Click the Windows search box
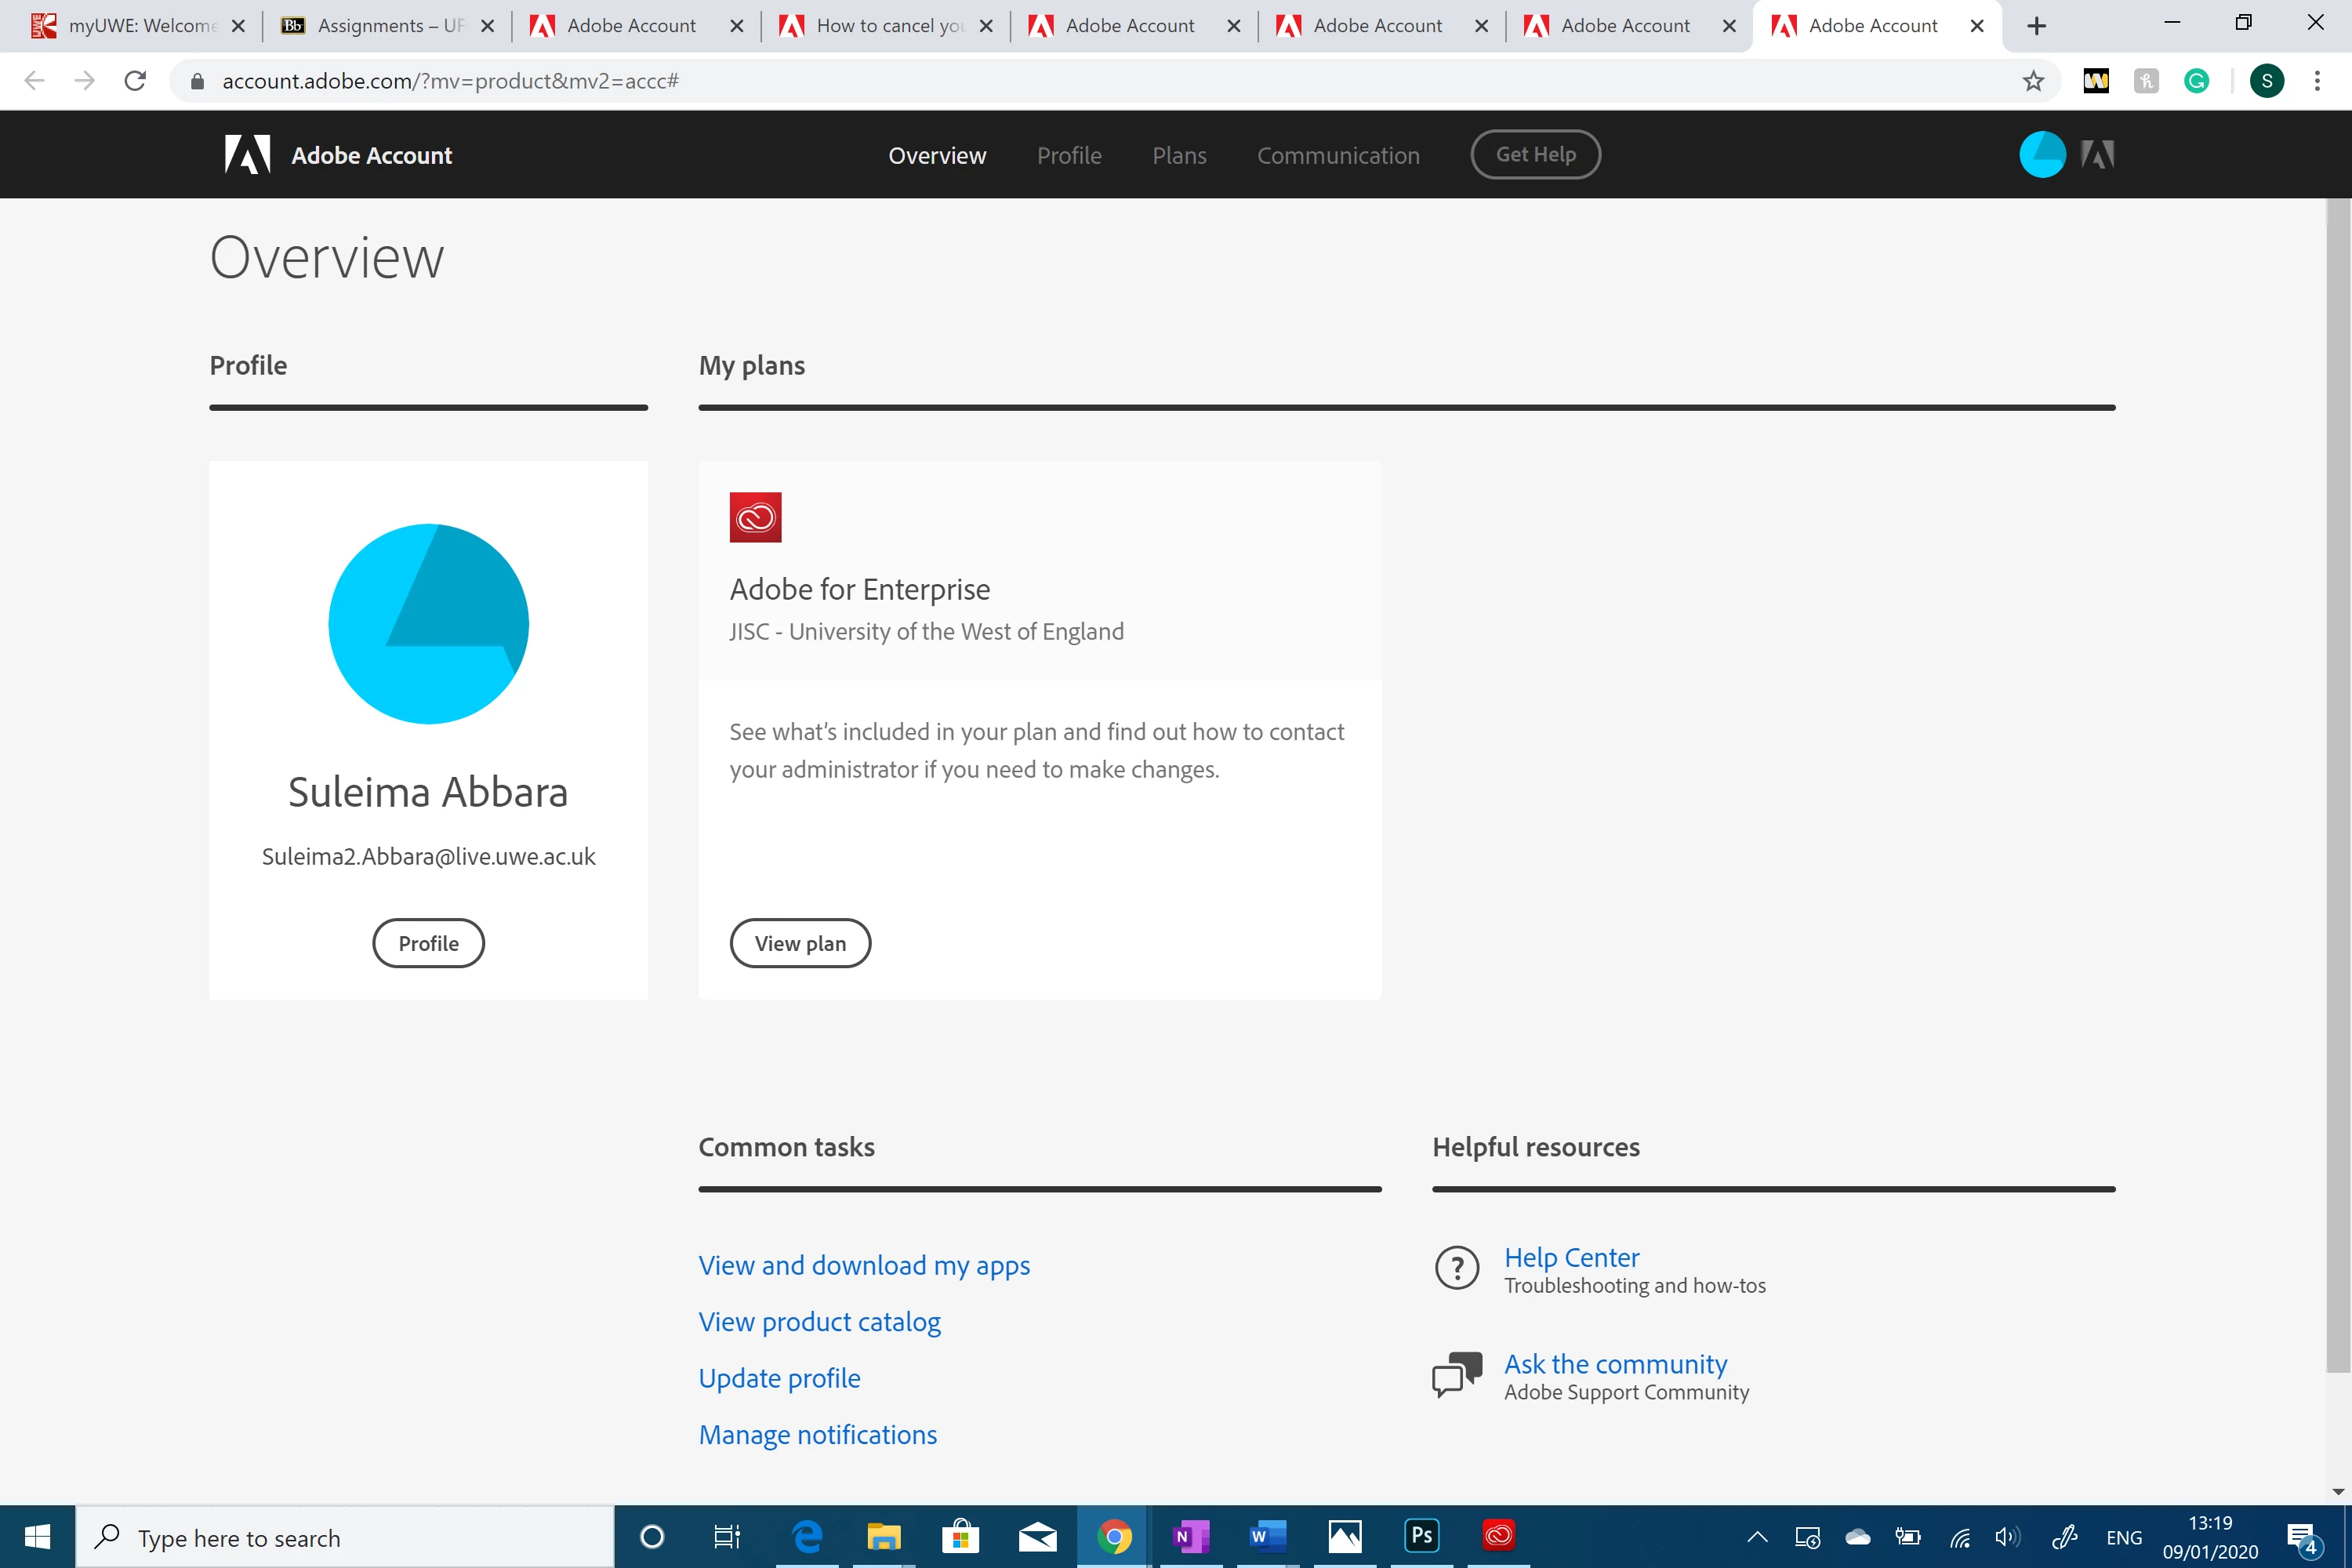 [345, 1537]
